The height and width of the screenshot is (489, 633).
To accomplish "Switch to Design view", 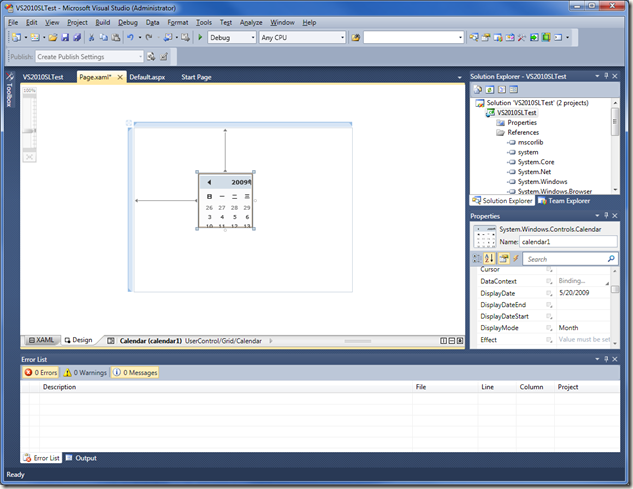I will coord(79,340).
